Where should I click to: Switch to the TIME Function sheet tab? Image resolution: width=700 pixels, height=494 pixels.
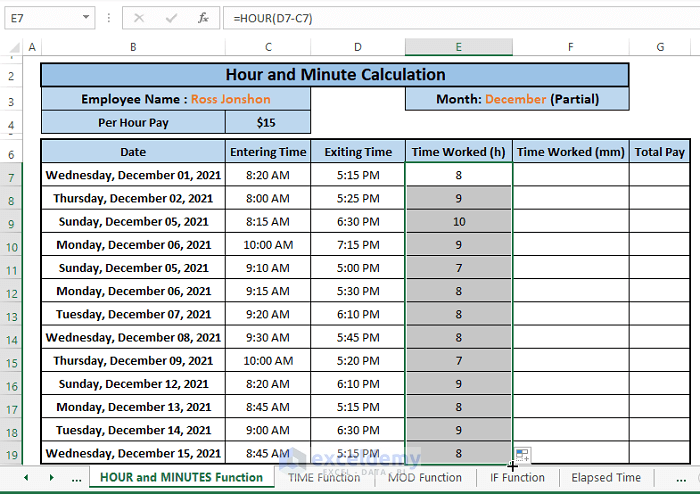click(x=324, y=477)
